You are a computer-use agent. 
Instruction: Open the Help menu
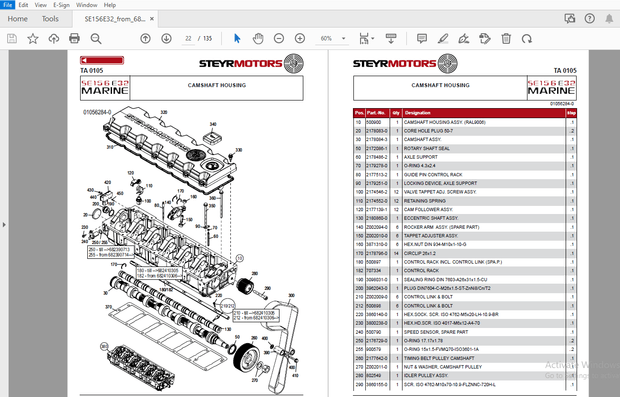click(x=110, y=5)
